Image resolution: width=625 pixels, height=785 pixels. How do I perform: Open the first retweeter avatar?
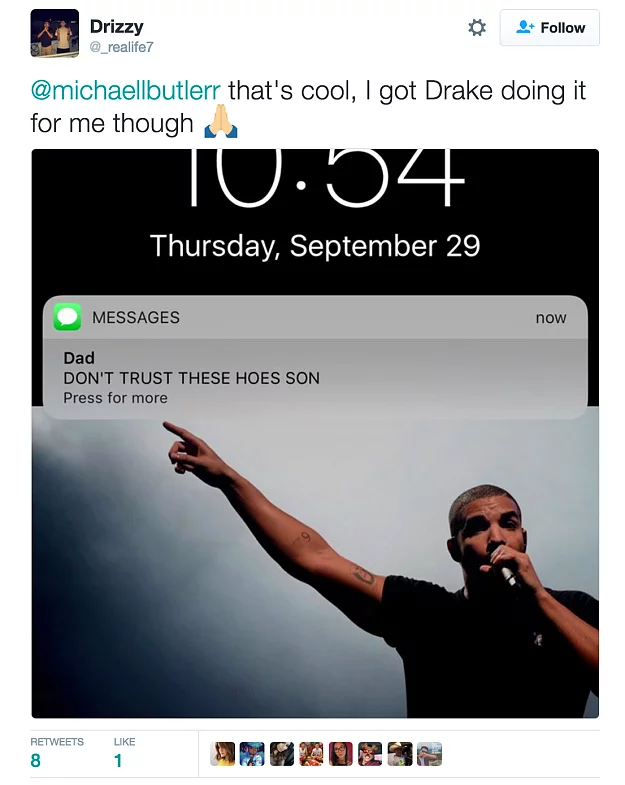pos(222,754)
